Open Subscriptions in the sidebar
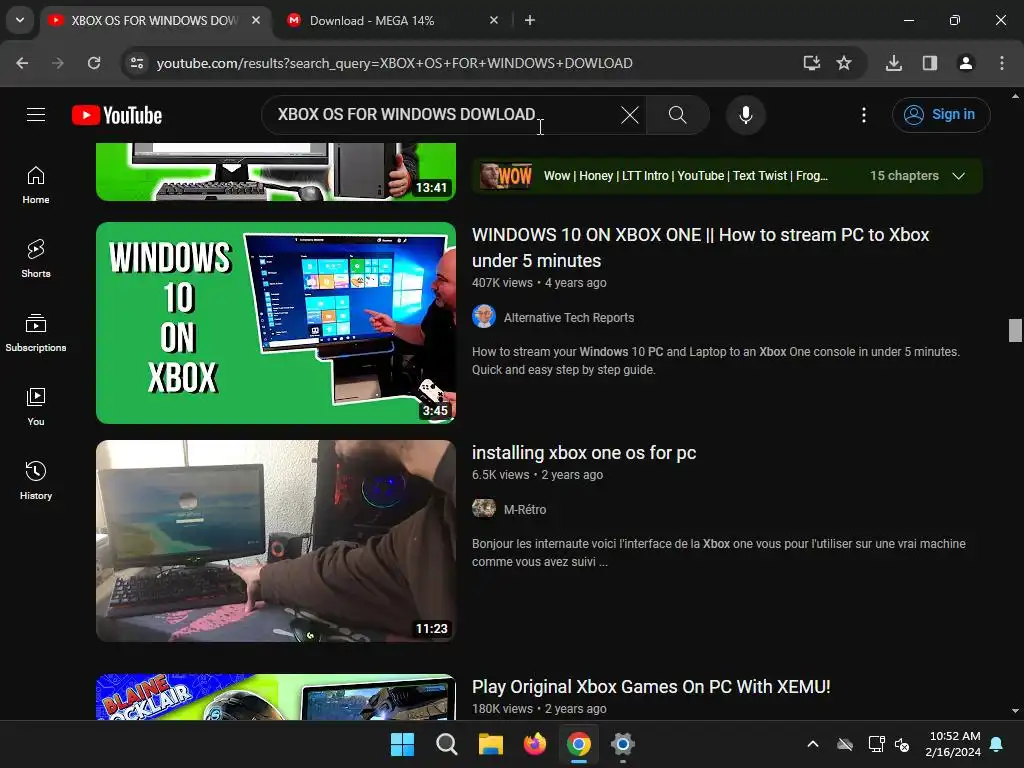This screenshot has height=768, width=1024. tap(36, 332)
